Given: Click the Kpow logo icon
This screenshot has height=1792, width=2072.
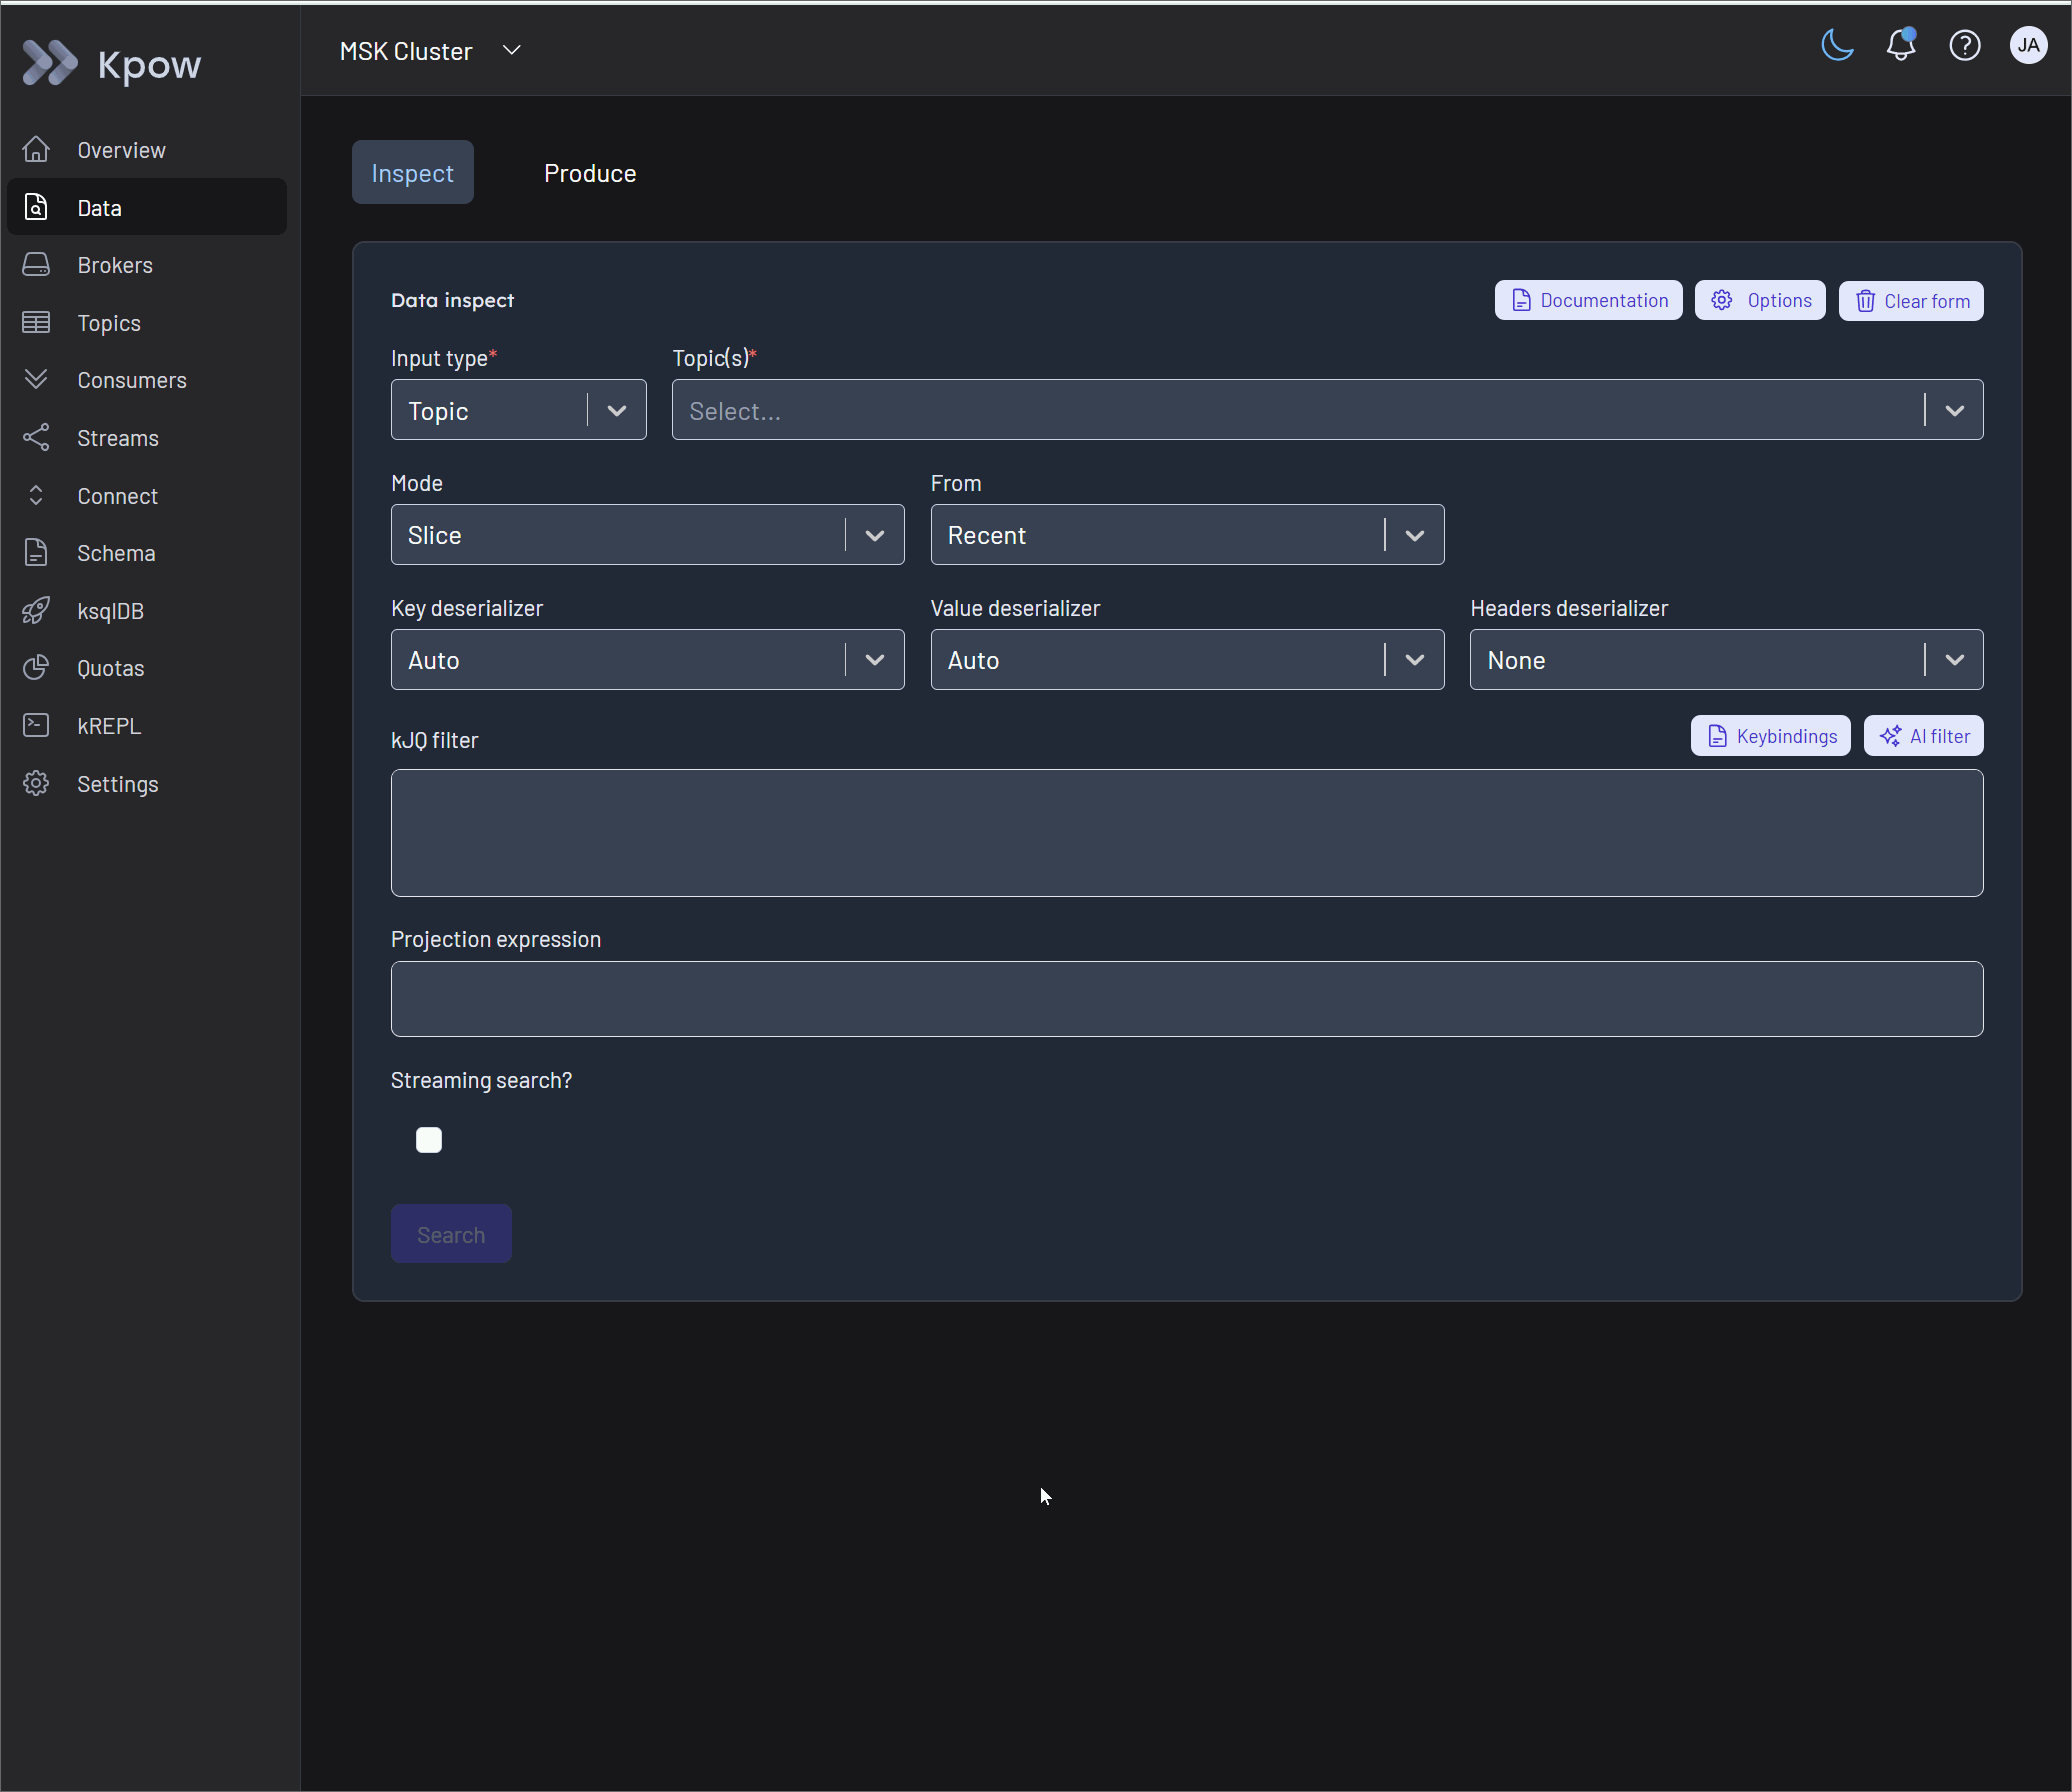Looking at the screenshot, I should [49, 63].
